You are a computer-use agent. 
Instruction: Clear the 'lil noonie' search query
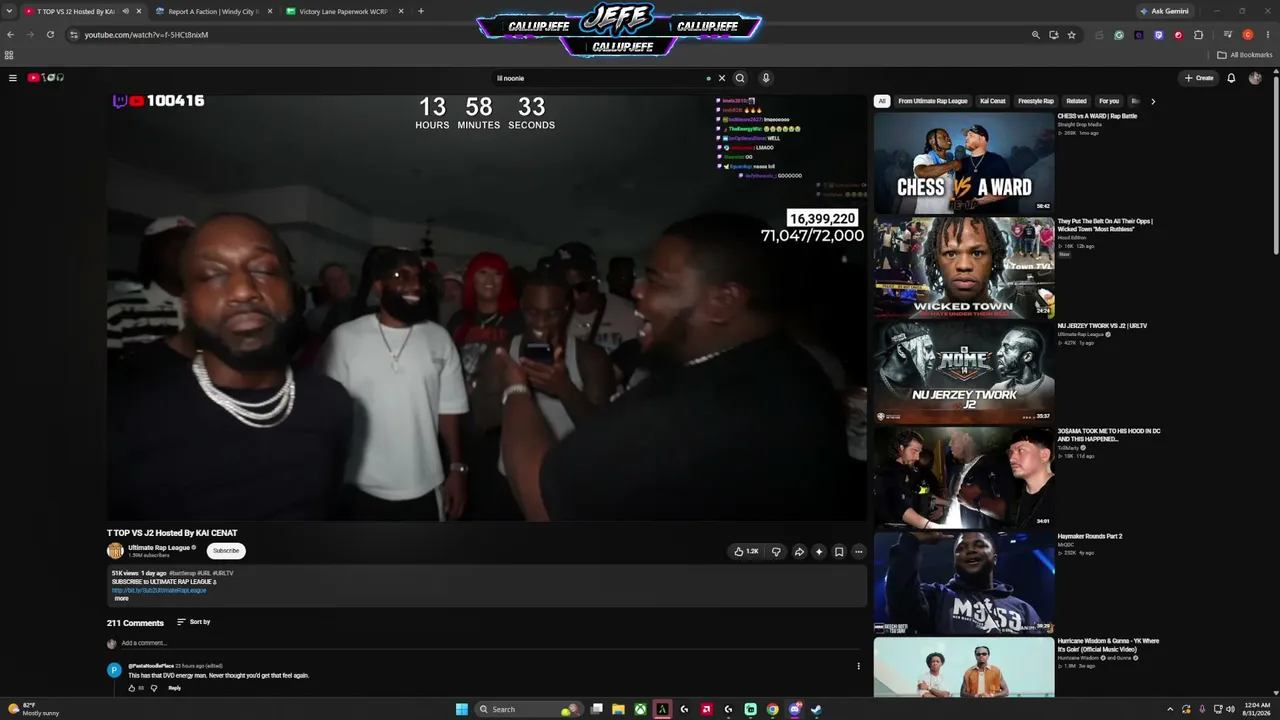[722, 78]
